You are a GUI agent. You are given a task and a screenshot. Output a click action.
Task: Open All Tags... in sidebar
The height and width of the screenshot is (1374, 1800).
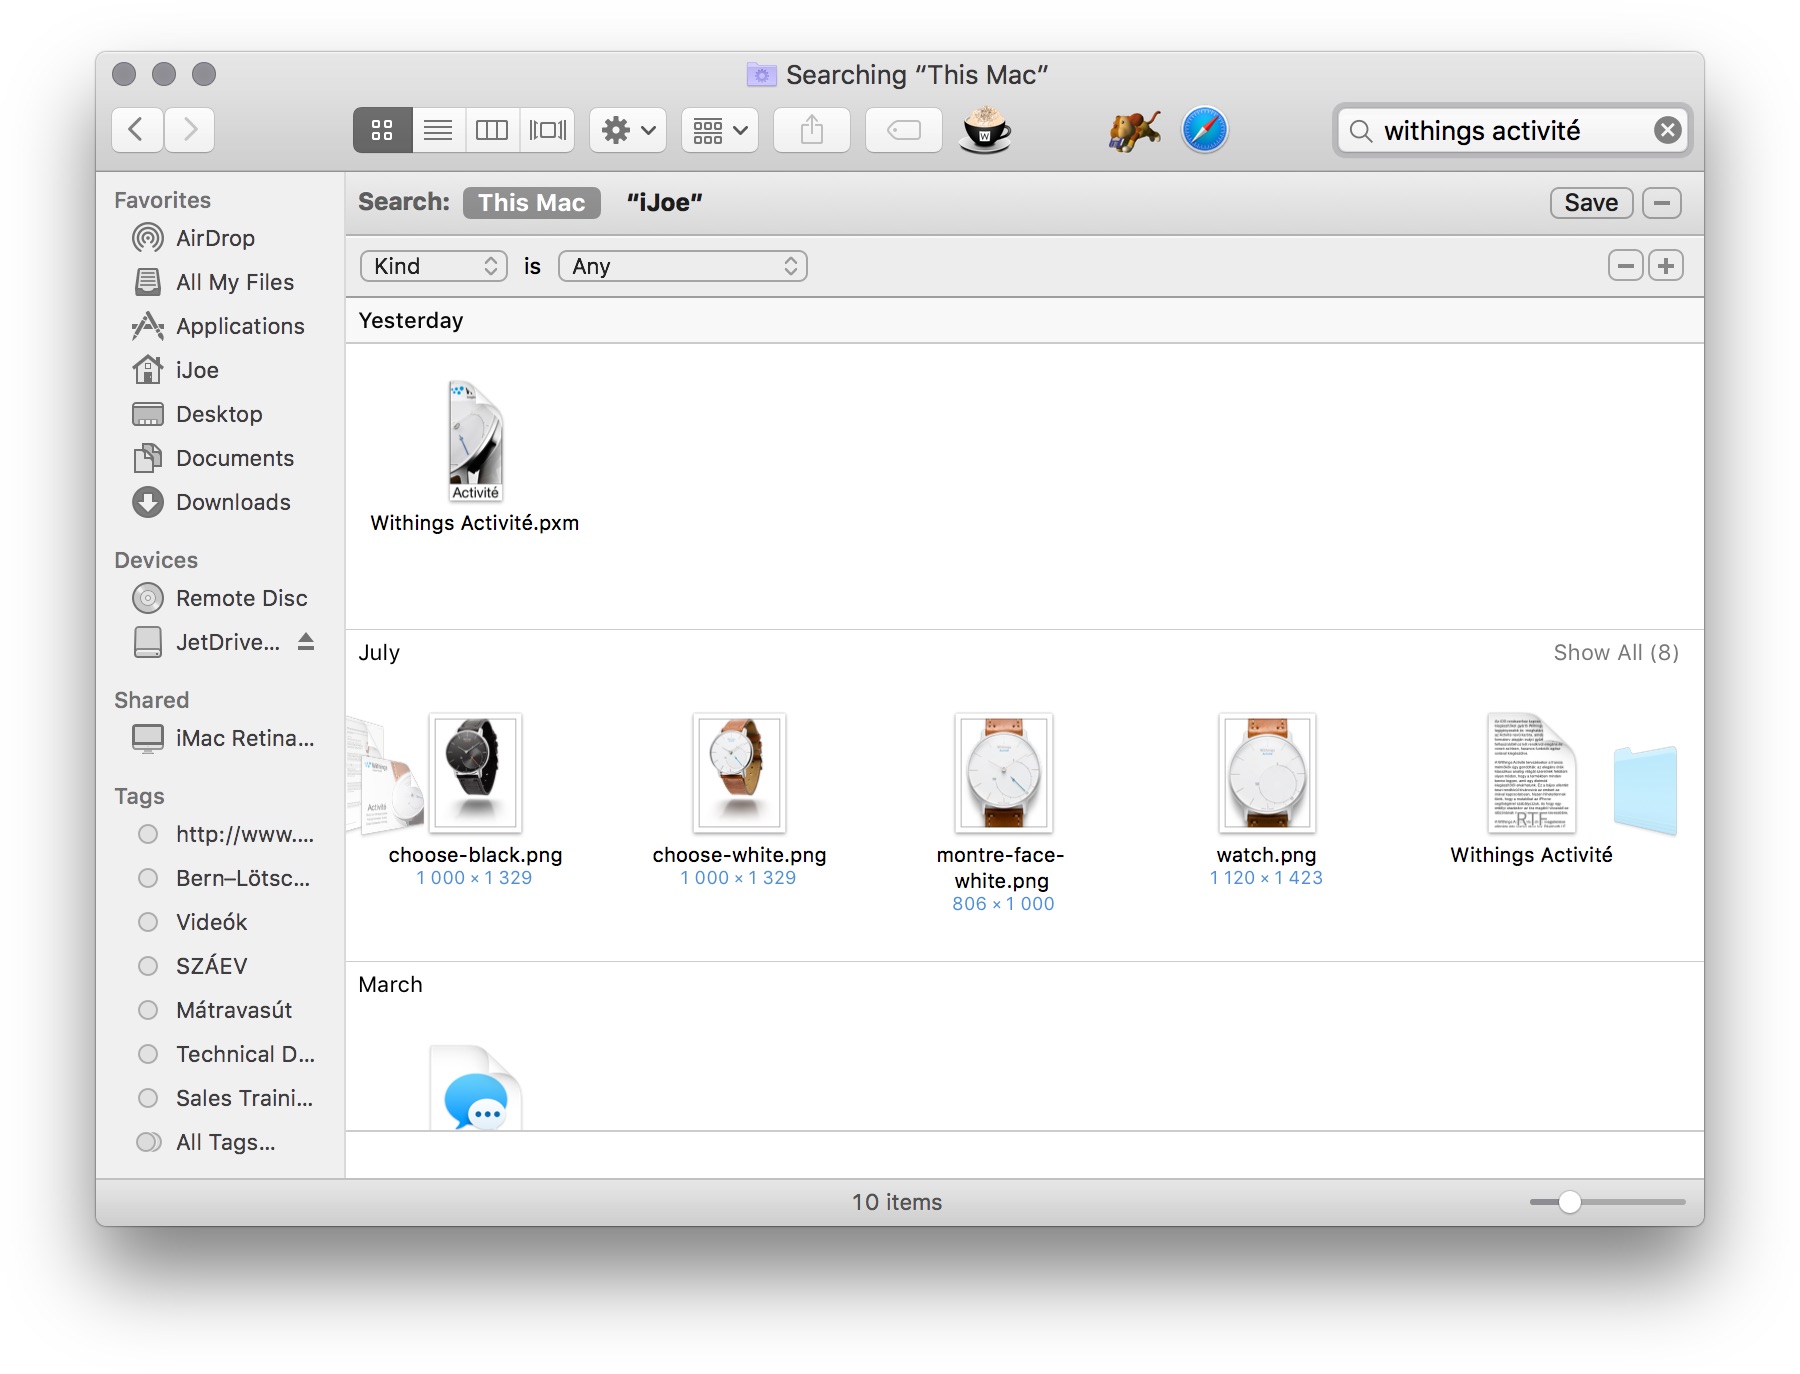click(x=225, y=1142)
